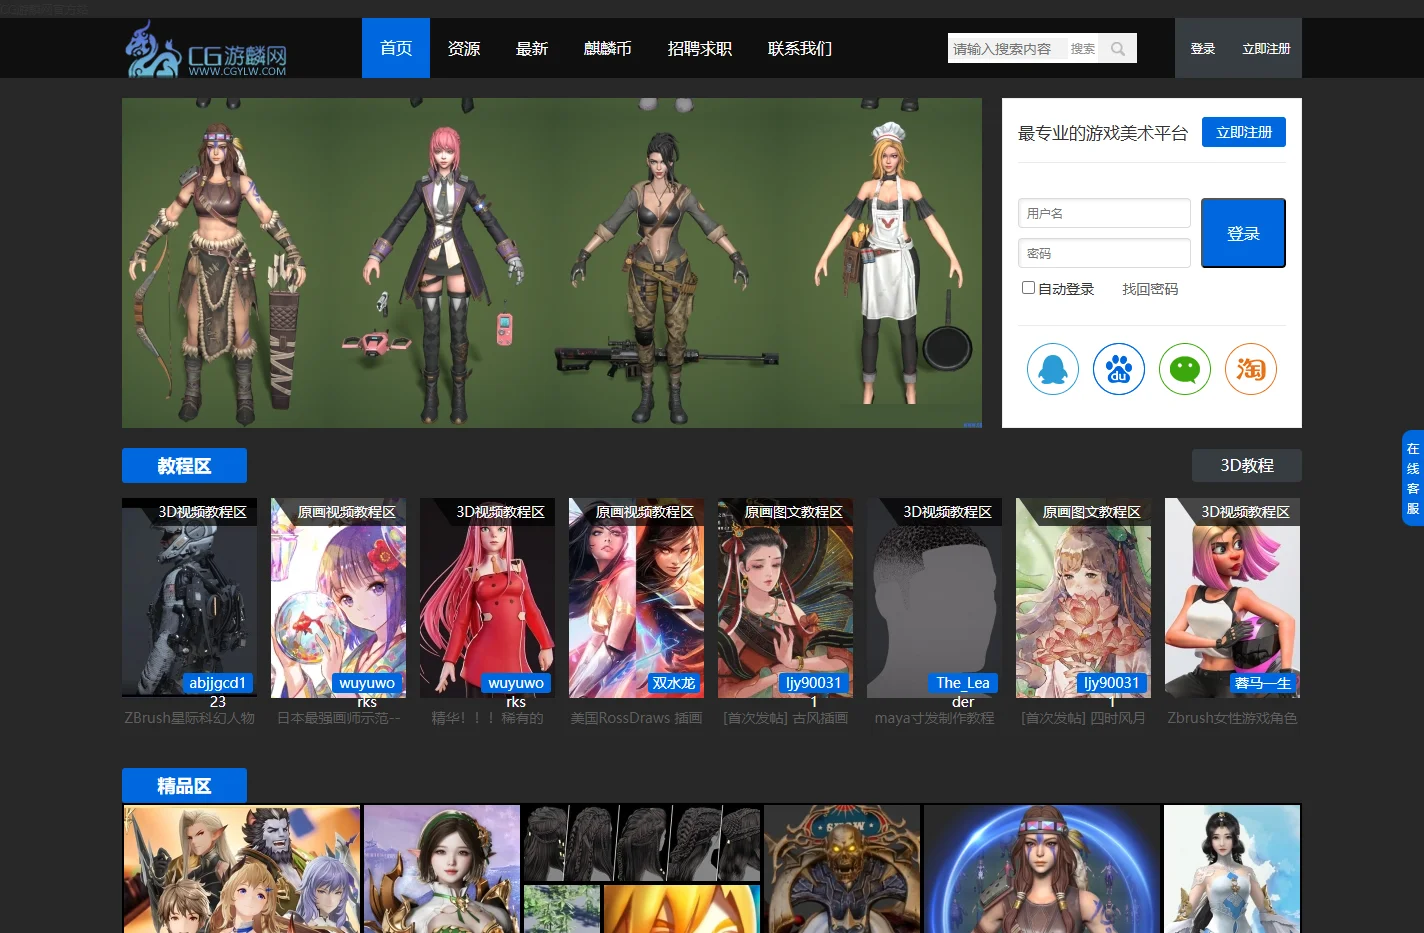Log in with the WeChat icon
The width and height of the screenshot is (1424, 933).
1184,369
